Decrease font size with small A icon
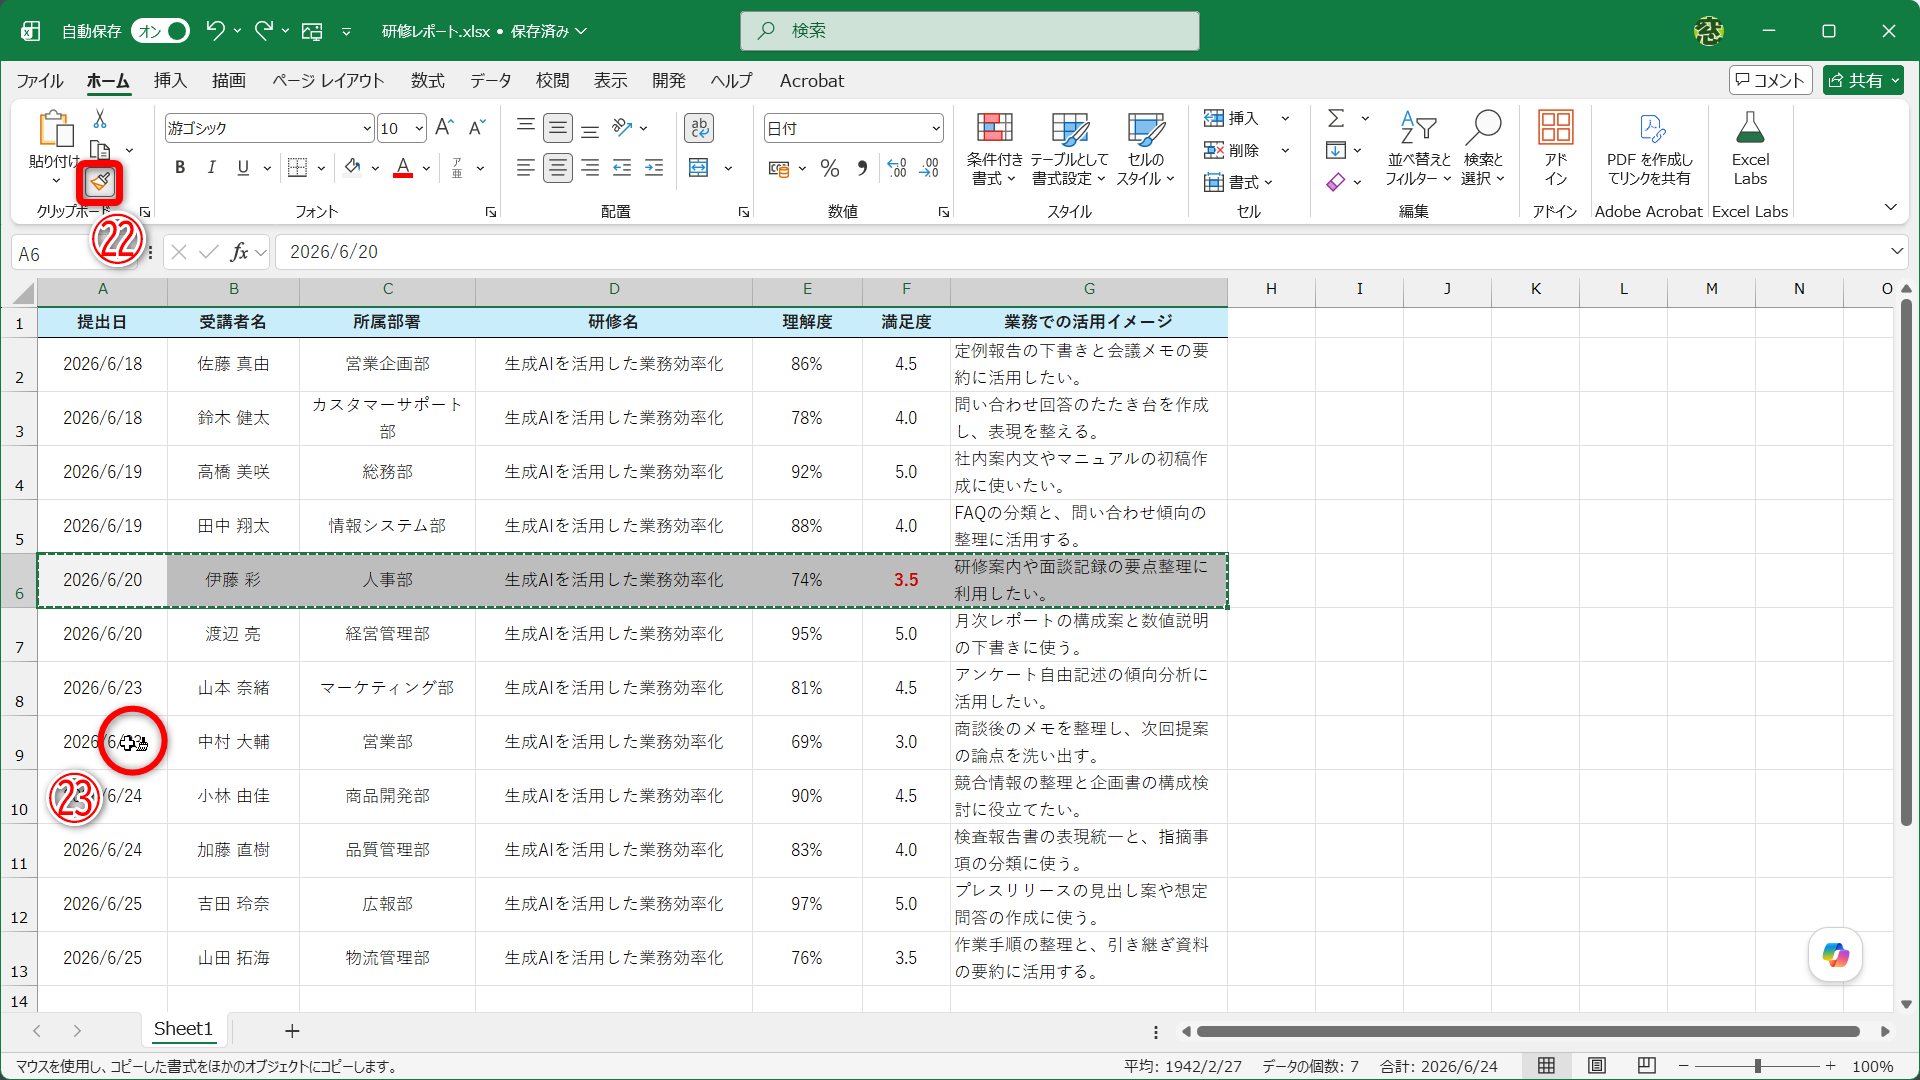This screenshot has height=1080, width=1920. 477,127
